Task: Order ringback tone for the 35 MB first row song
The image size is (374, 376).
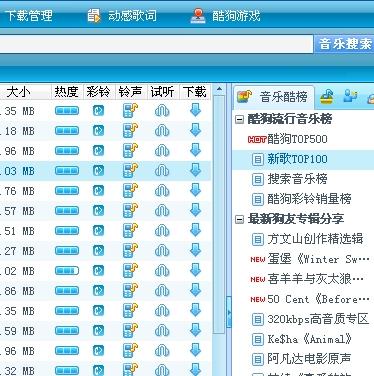Action: click(x=98, y=111)
